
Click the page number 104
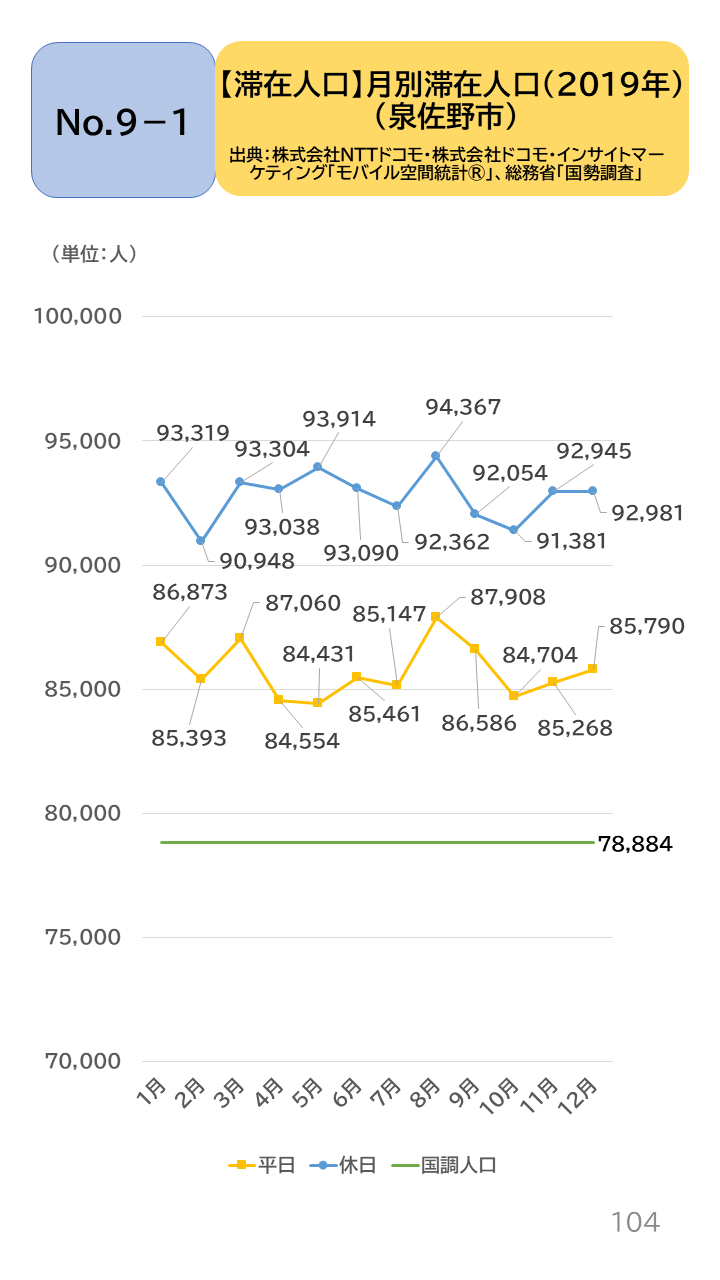[x=635, y=1221]
